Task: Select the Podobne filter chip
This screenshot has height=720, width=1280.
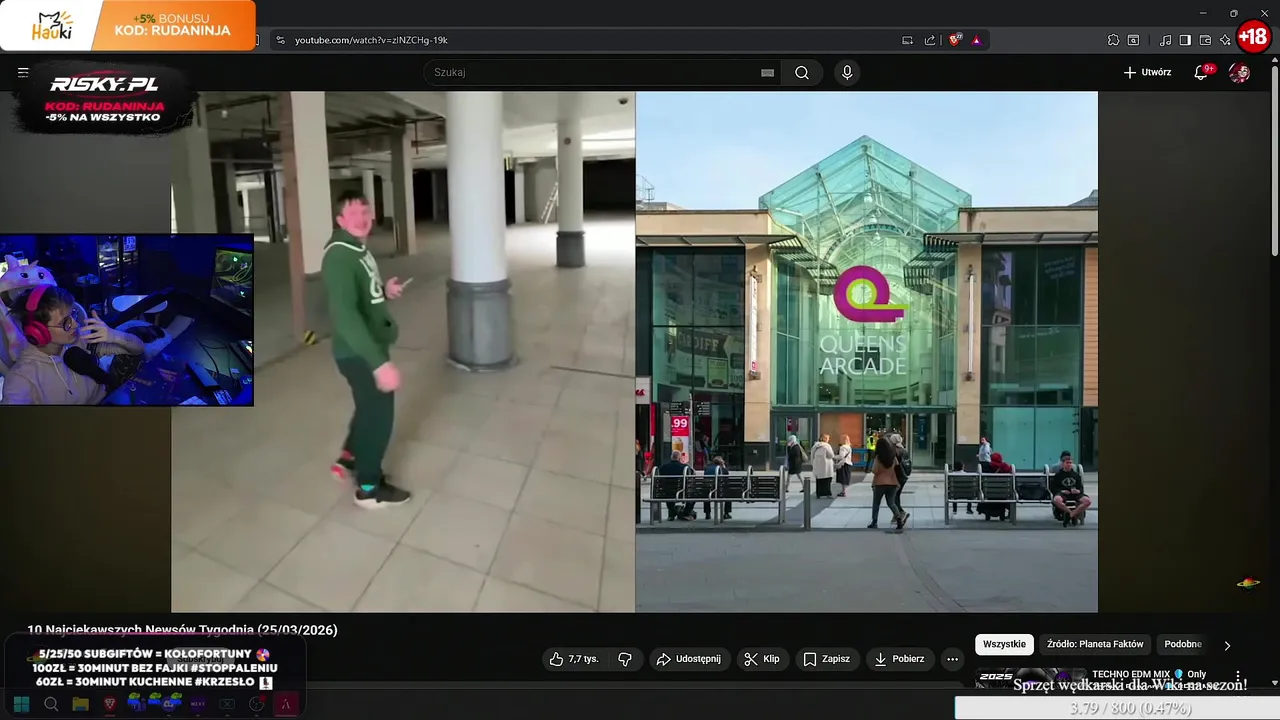Action: point(1183,644)
